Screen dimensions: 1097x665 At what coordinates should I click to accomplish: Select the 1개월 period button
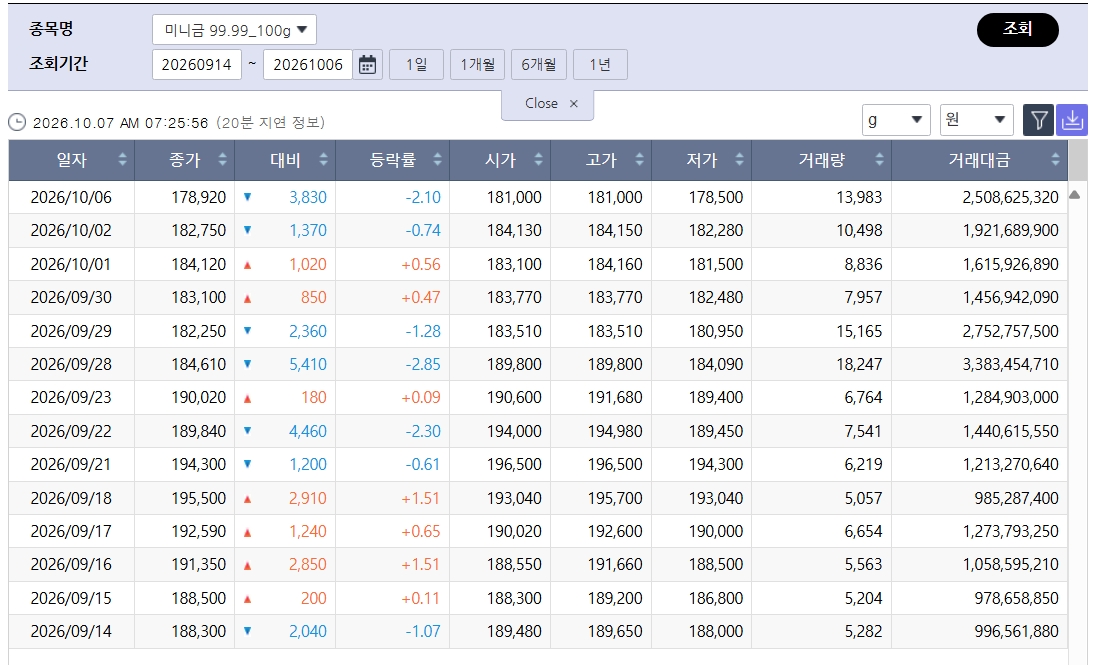coord(477,65)
